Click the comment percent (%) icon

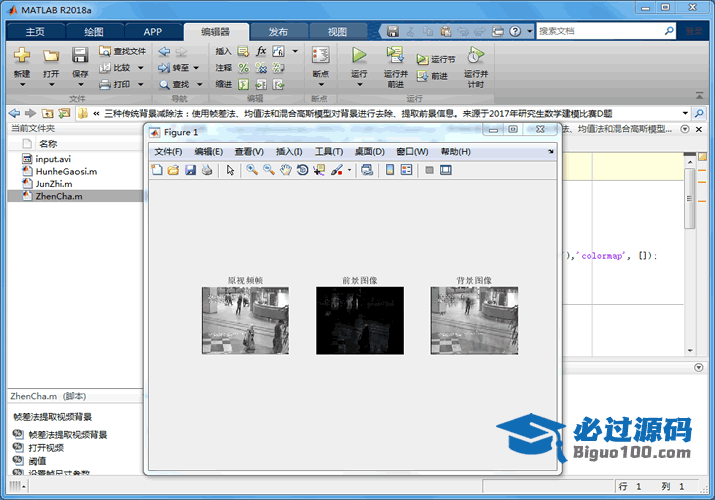(x=244, y=68)
